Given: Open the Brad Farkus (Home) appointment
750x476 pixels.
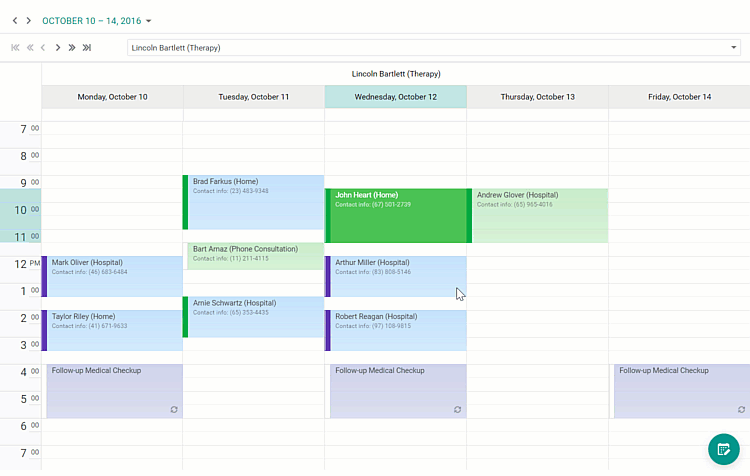Looking at the screenshot, I should tap(255, 202).
